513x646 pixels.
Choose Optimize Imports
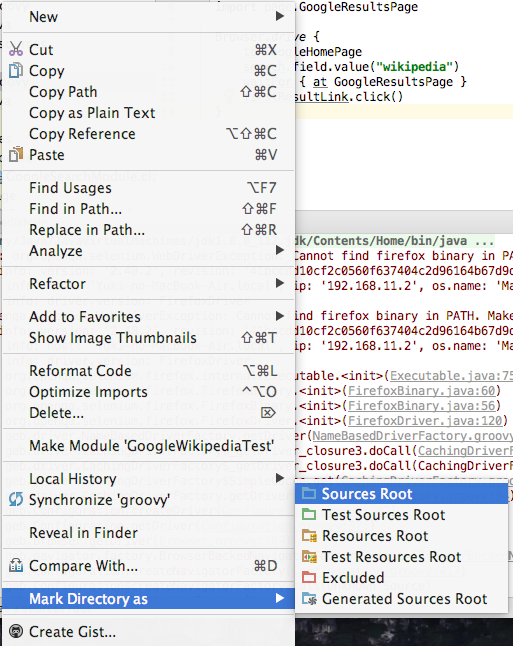click(148, 391)
